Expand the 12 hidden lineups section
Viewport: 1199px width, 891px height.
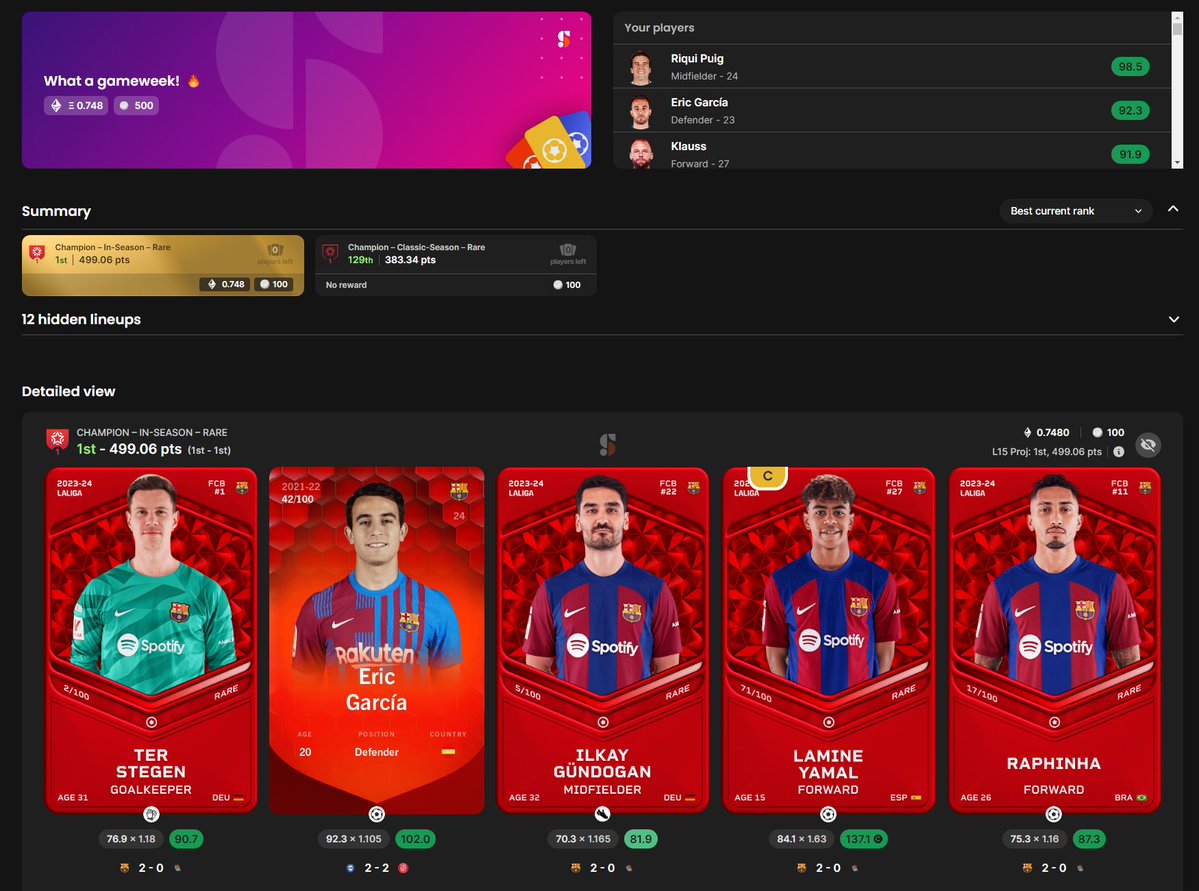point(1174,320)
